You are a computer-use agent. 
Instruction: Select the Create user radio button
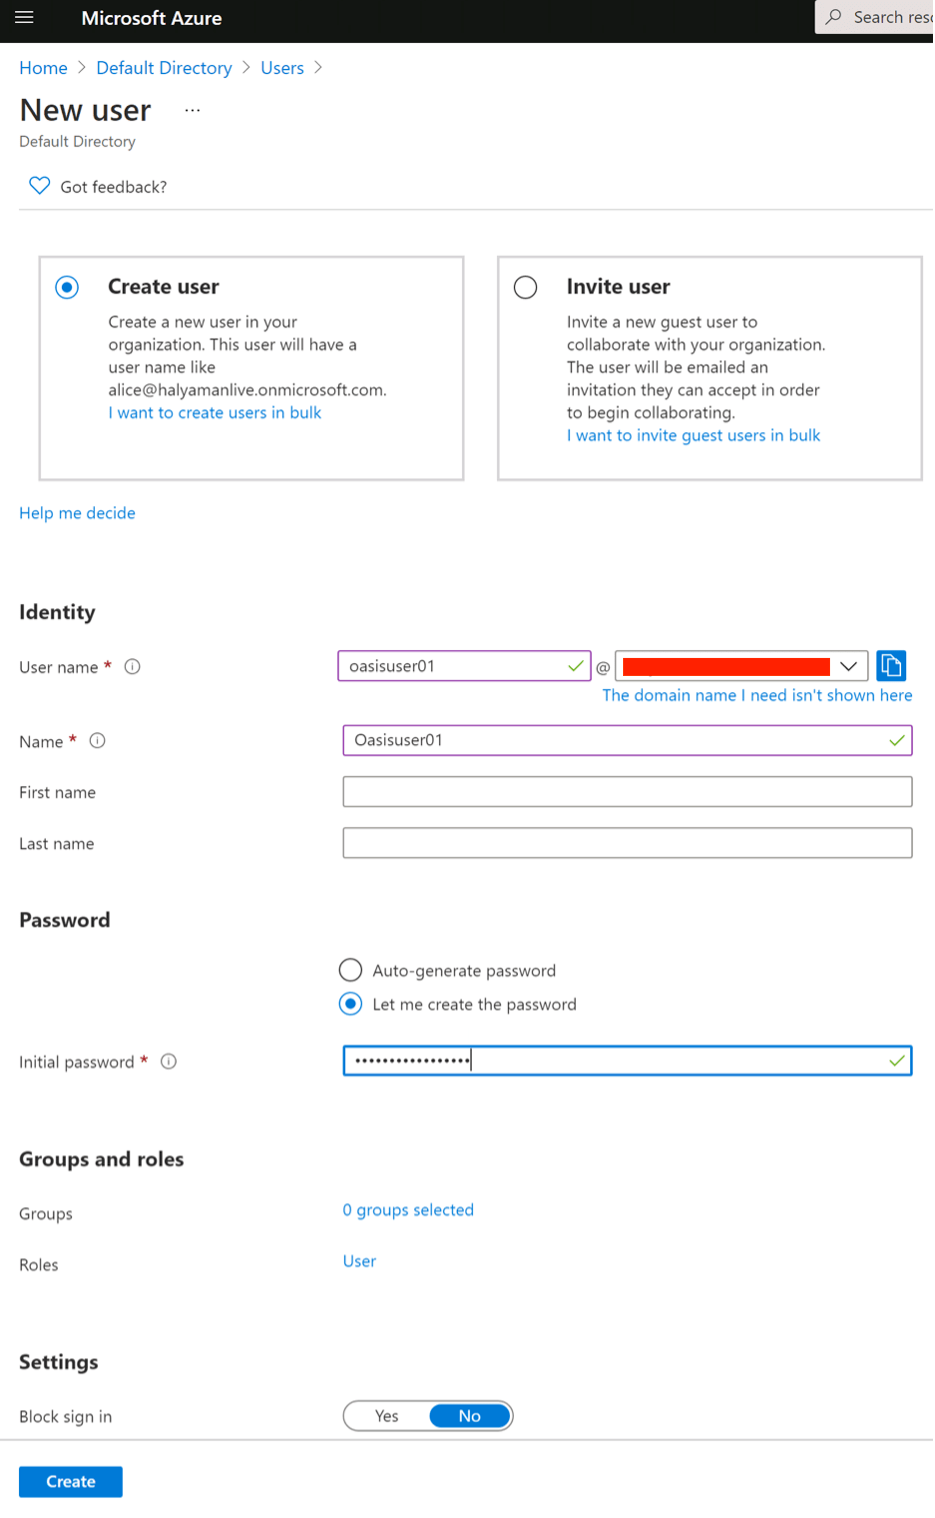[67, 288]
